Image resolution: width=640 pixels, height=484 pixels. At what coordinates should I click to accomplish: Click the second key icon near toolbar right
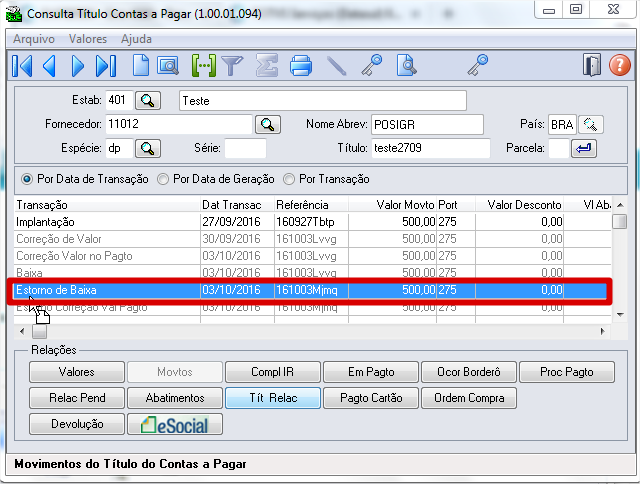pyautogui.click(x=478, y=65)
